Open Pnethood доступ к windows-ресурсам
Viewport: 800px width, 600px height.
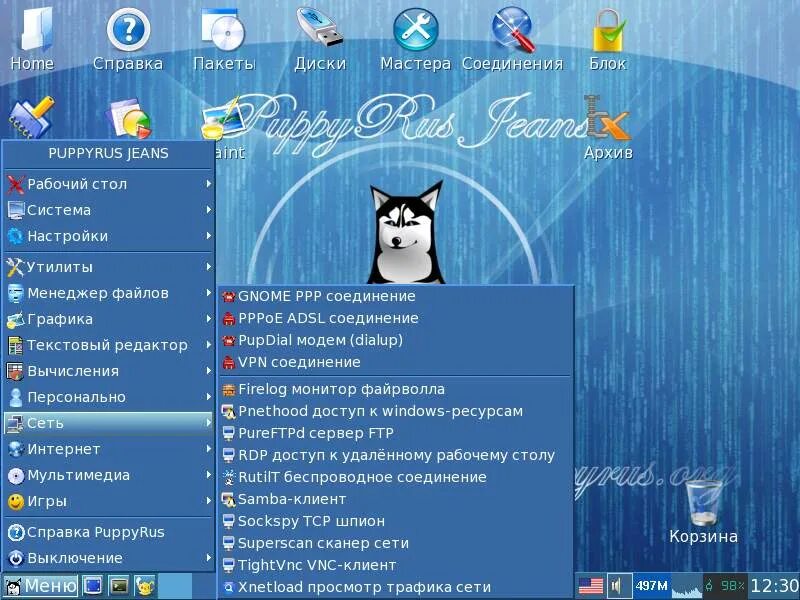pos(395,411)
